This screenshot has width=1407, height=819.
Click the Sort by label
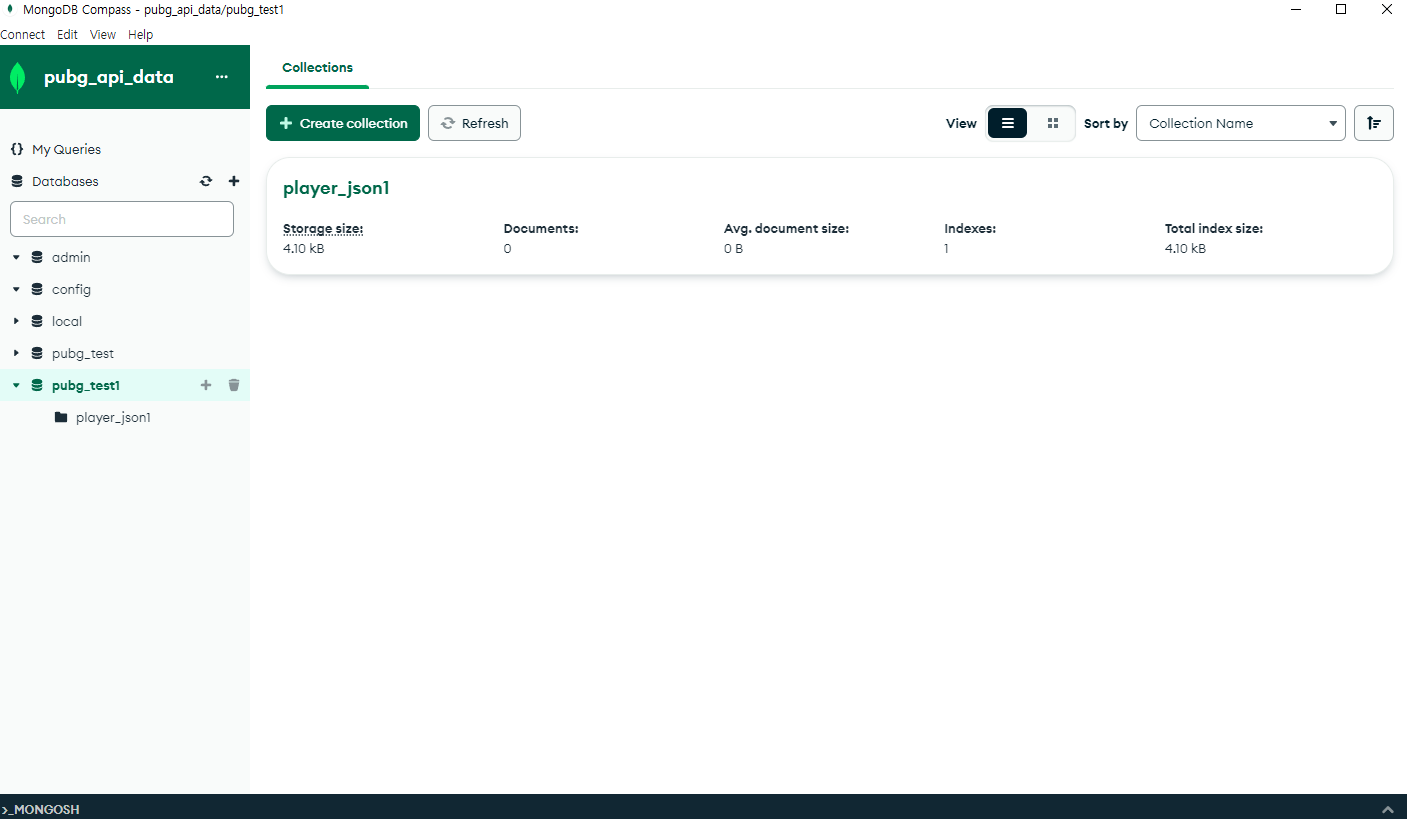pyautogui.click(x=1106, y=124)
